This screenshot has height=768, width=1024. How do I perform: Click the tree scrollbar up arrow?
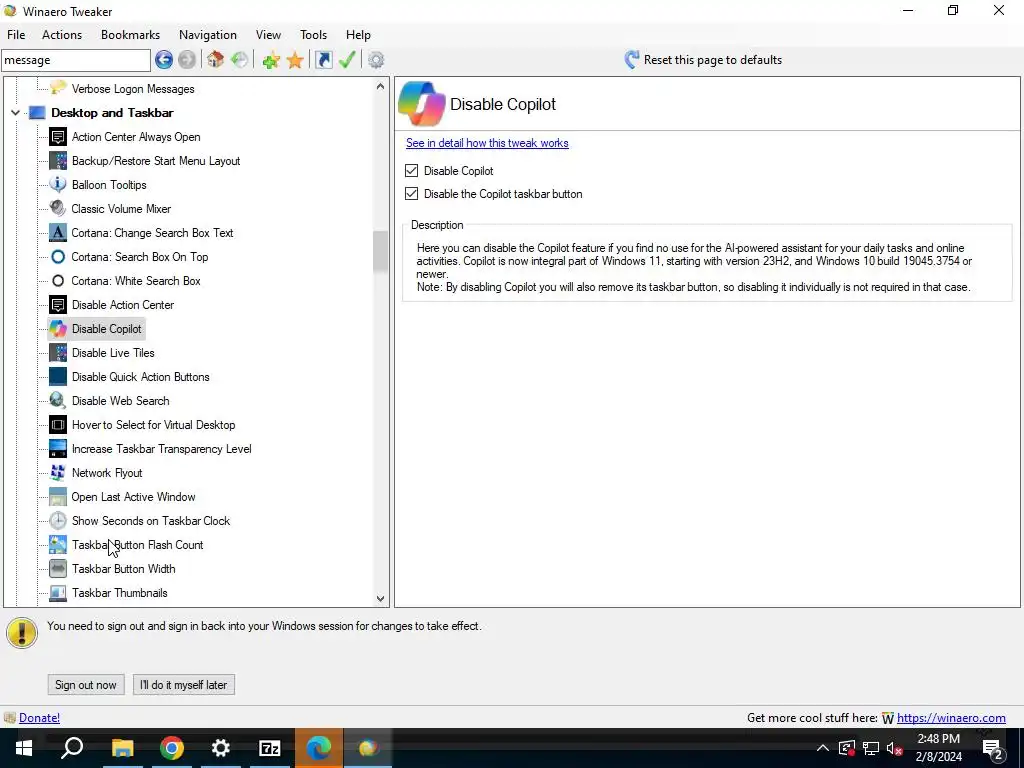coord(380,86)
